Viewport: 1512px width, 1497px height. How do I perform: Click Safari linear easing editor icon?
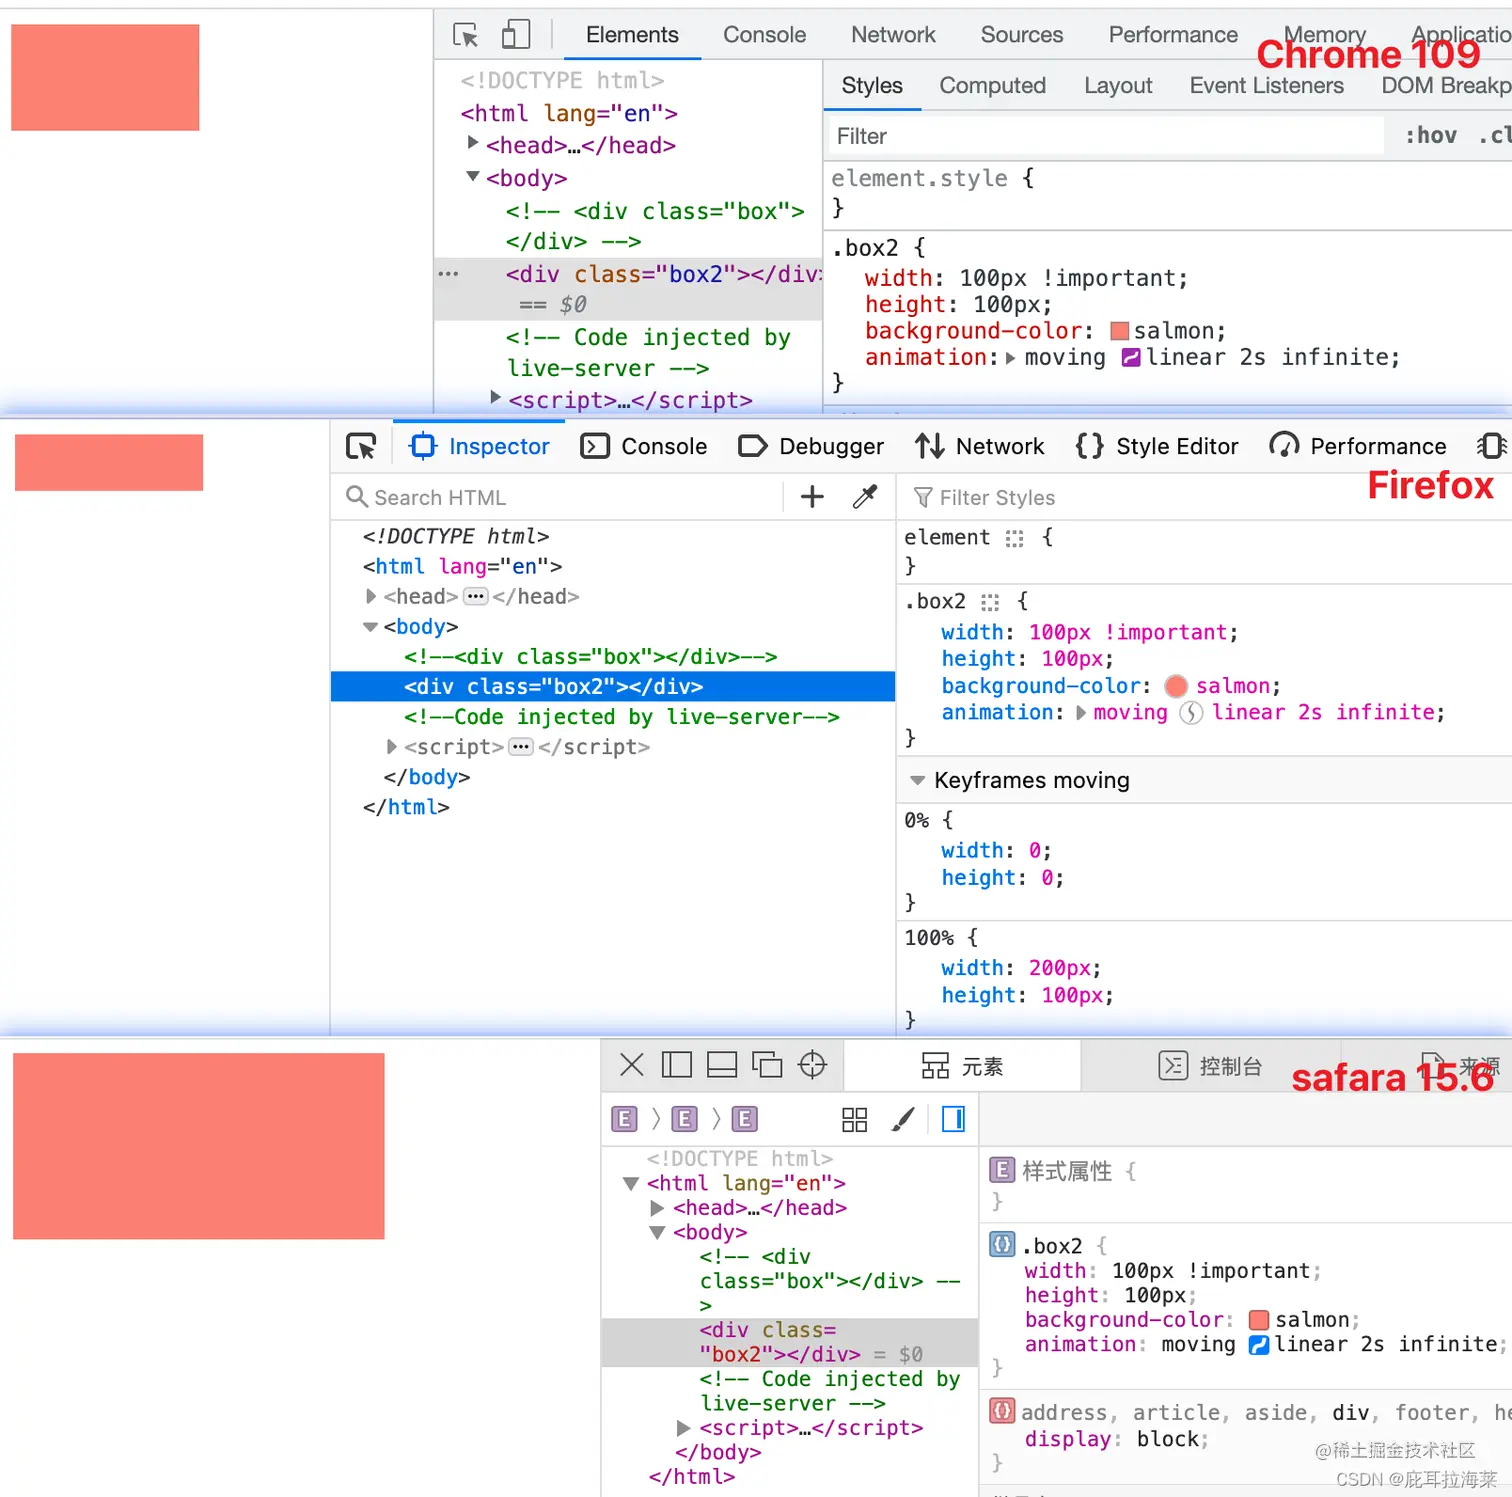1259,1345
